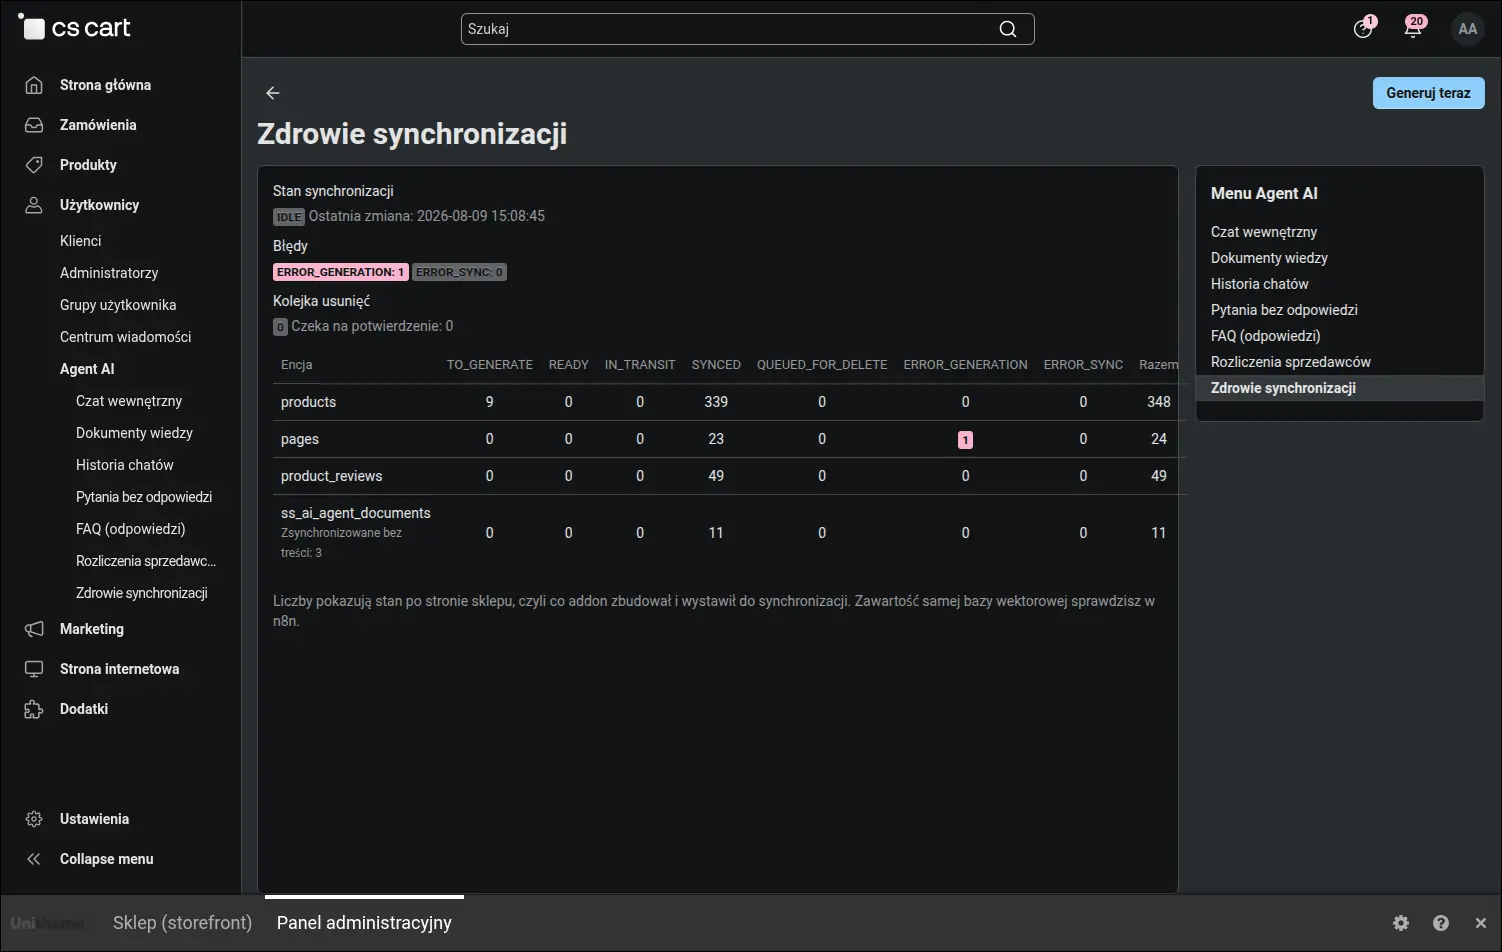The width and height of the screenshot is (1502, 952).
Task: Click bottom bar settings gear icon
Action: (x=1401, y=923)
